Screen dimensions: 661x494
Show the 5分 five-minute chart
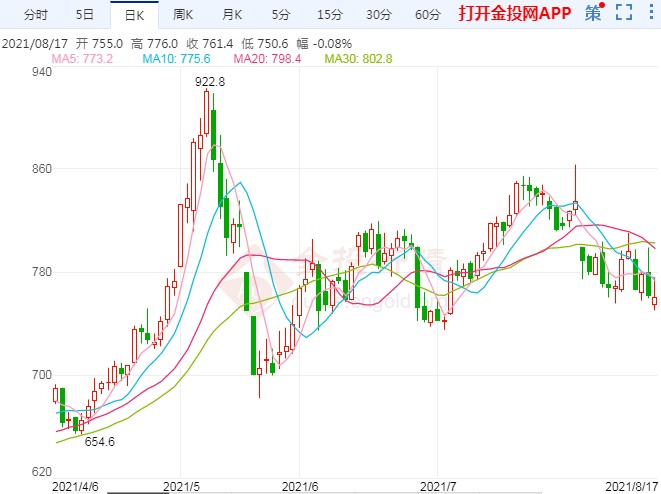(x=280, y=15)
